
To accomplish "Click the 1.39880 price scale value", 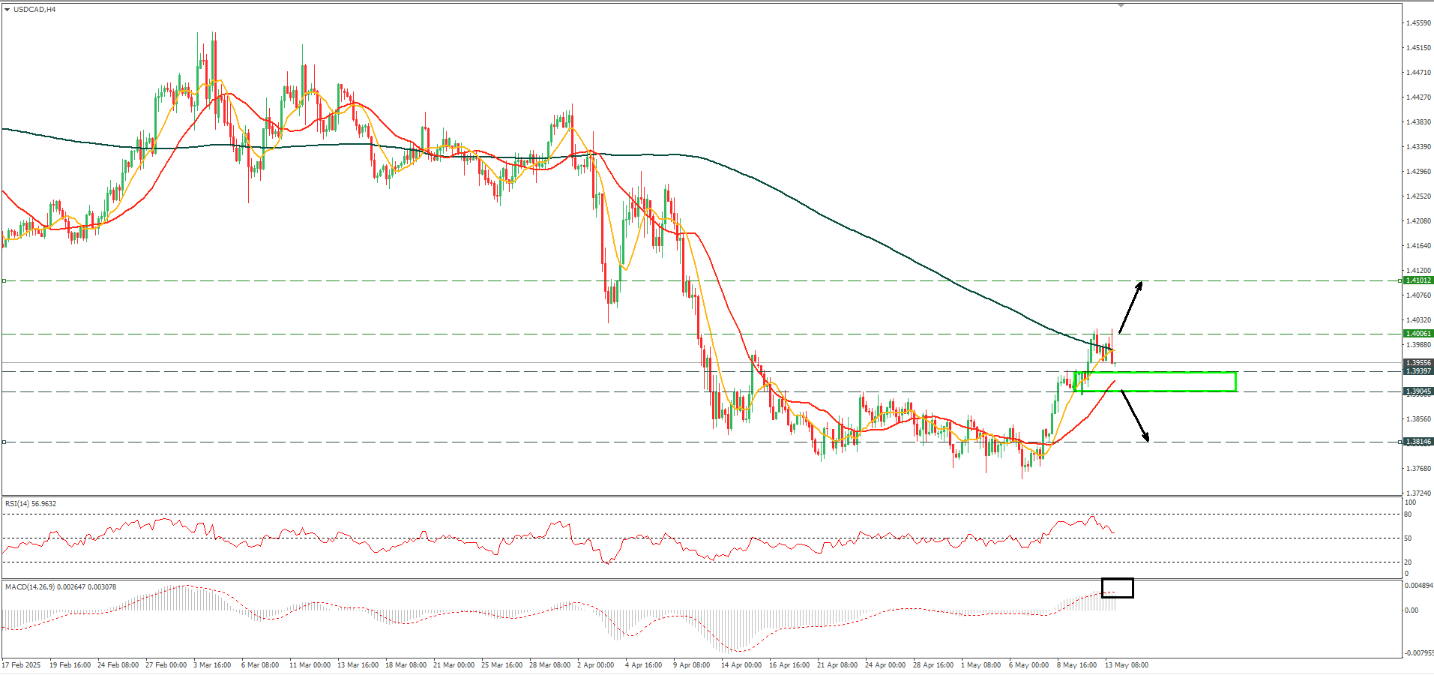I will click(1417, 345).
